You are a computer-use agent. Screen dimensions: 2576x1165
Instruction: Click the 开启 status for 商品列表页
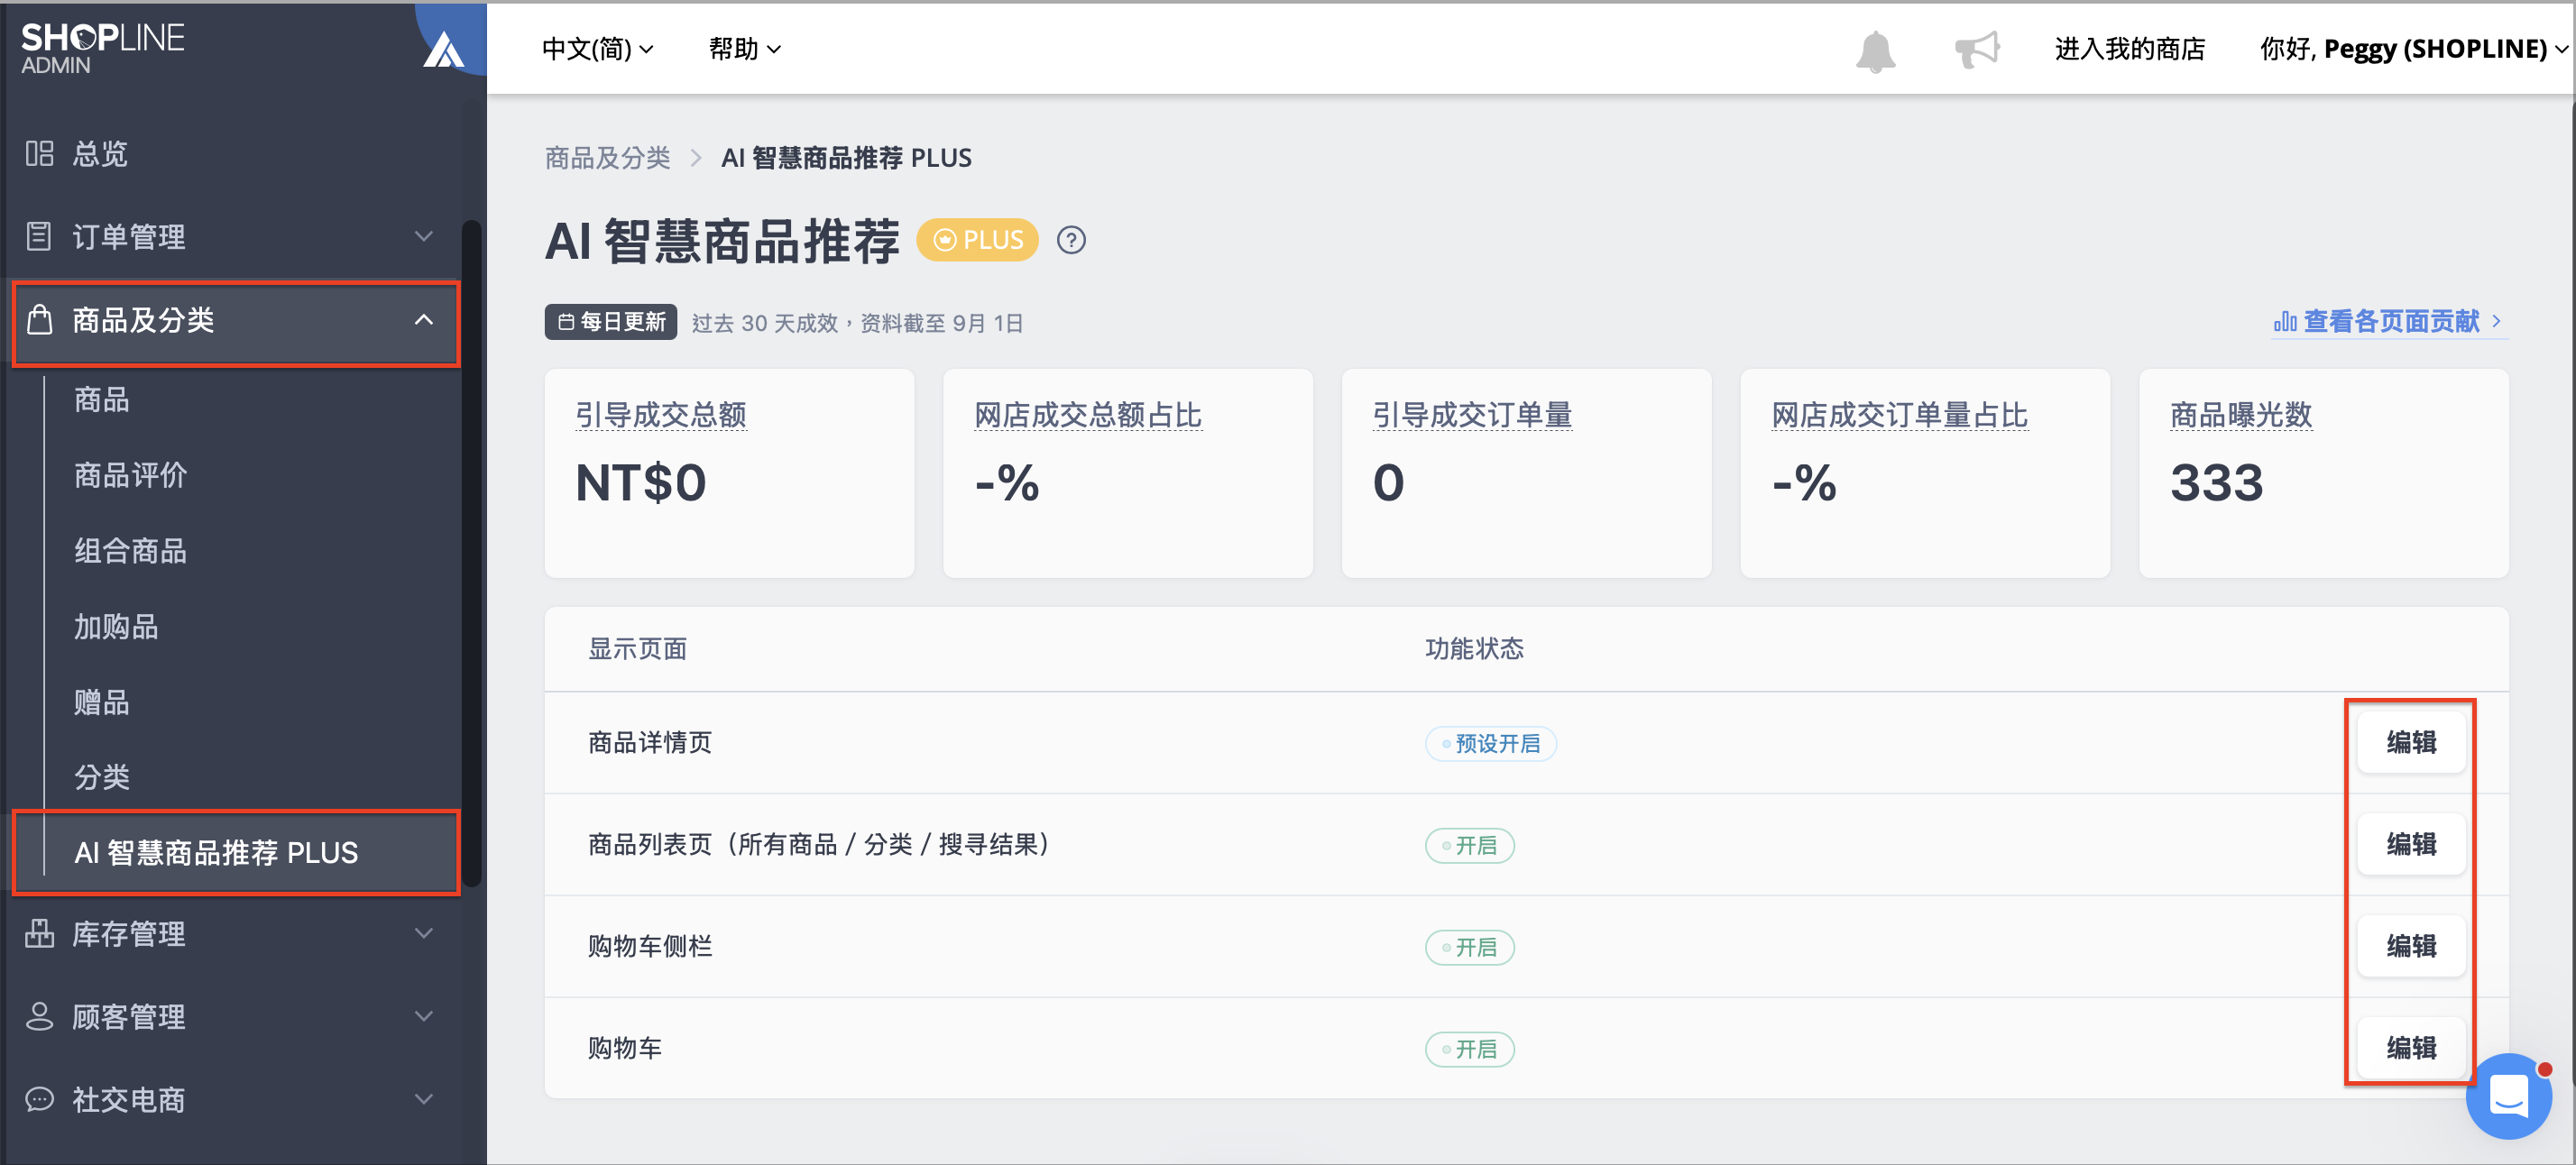(1469, 845)
